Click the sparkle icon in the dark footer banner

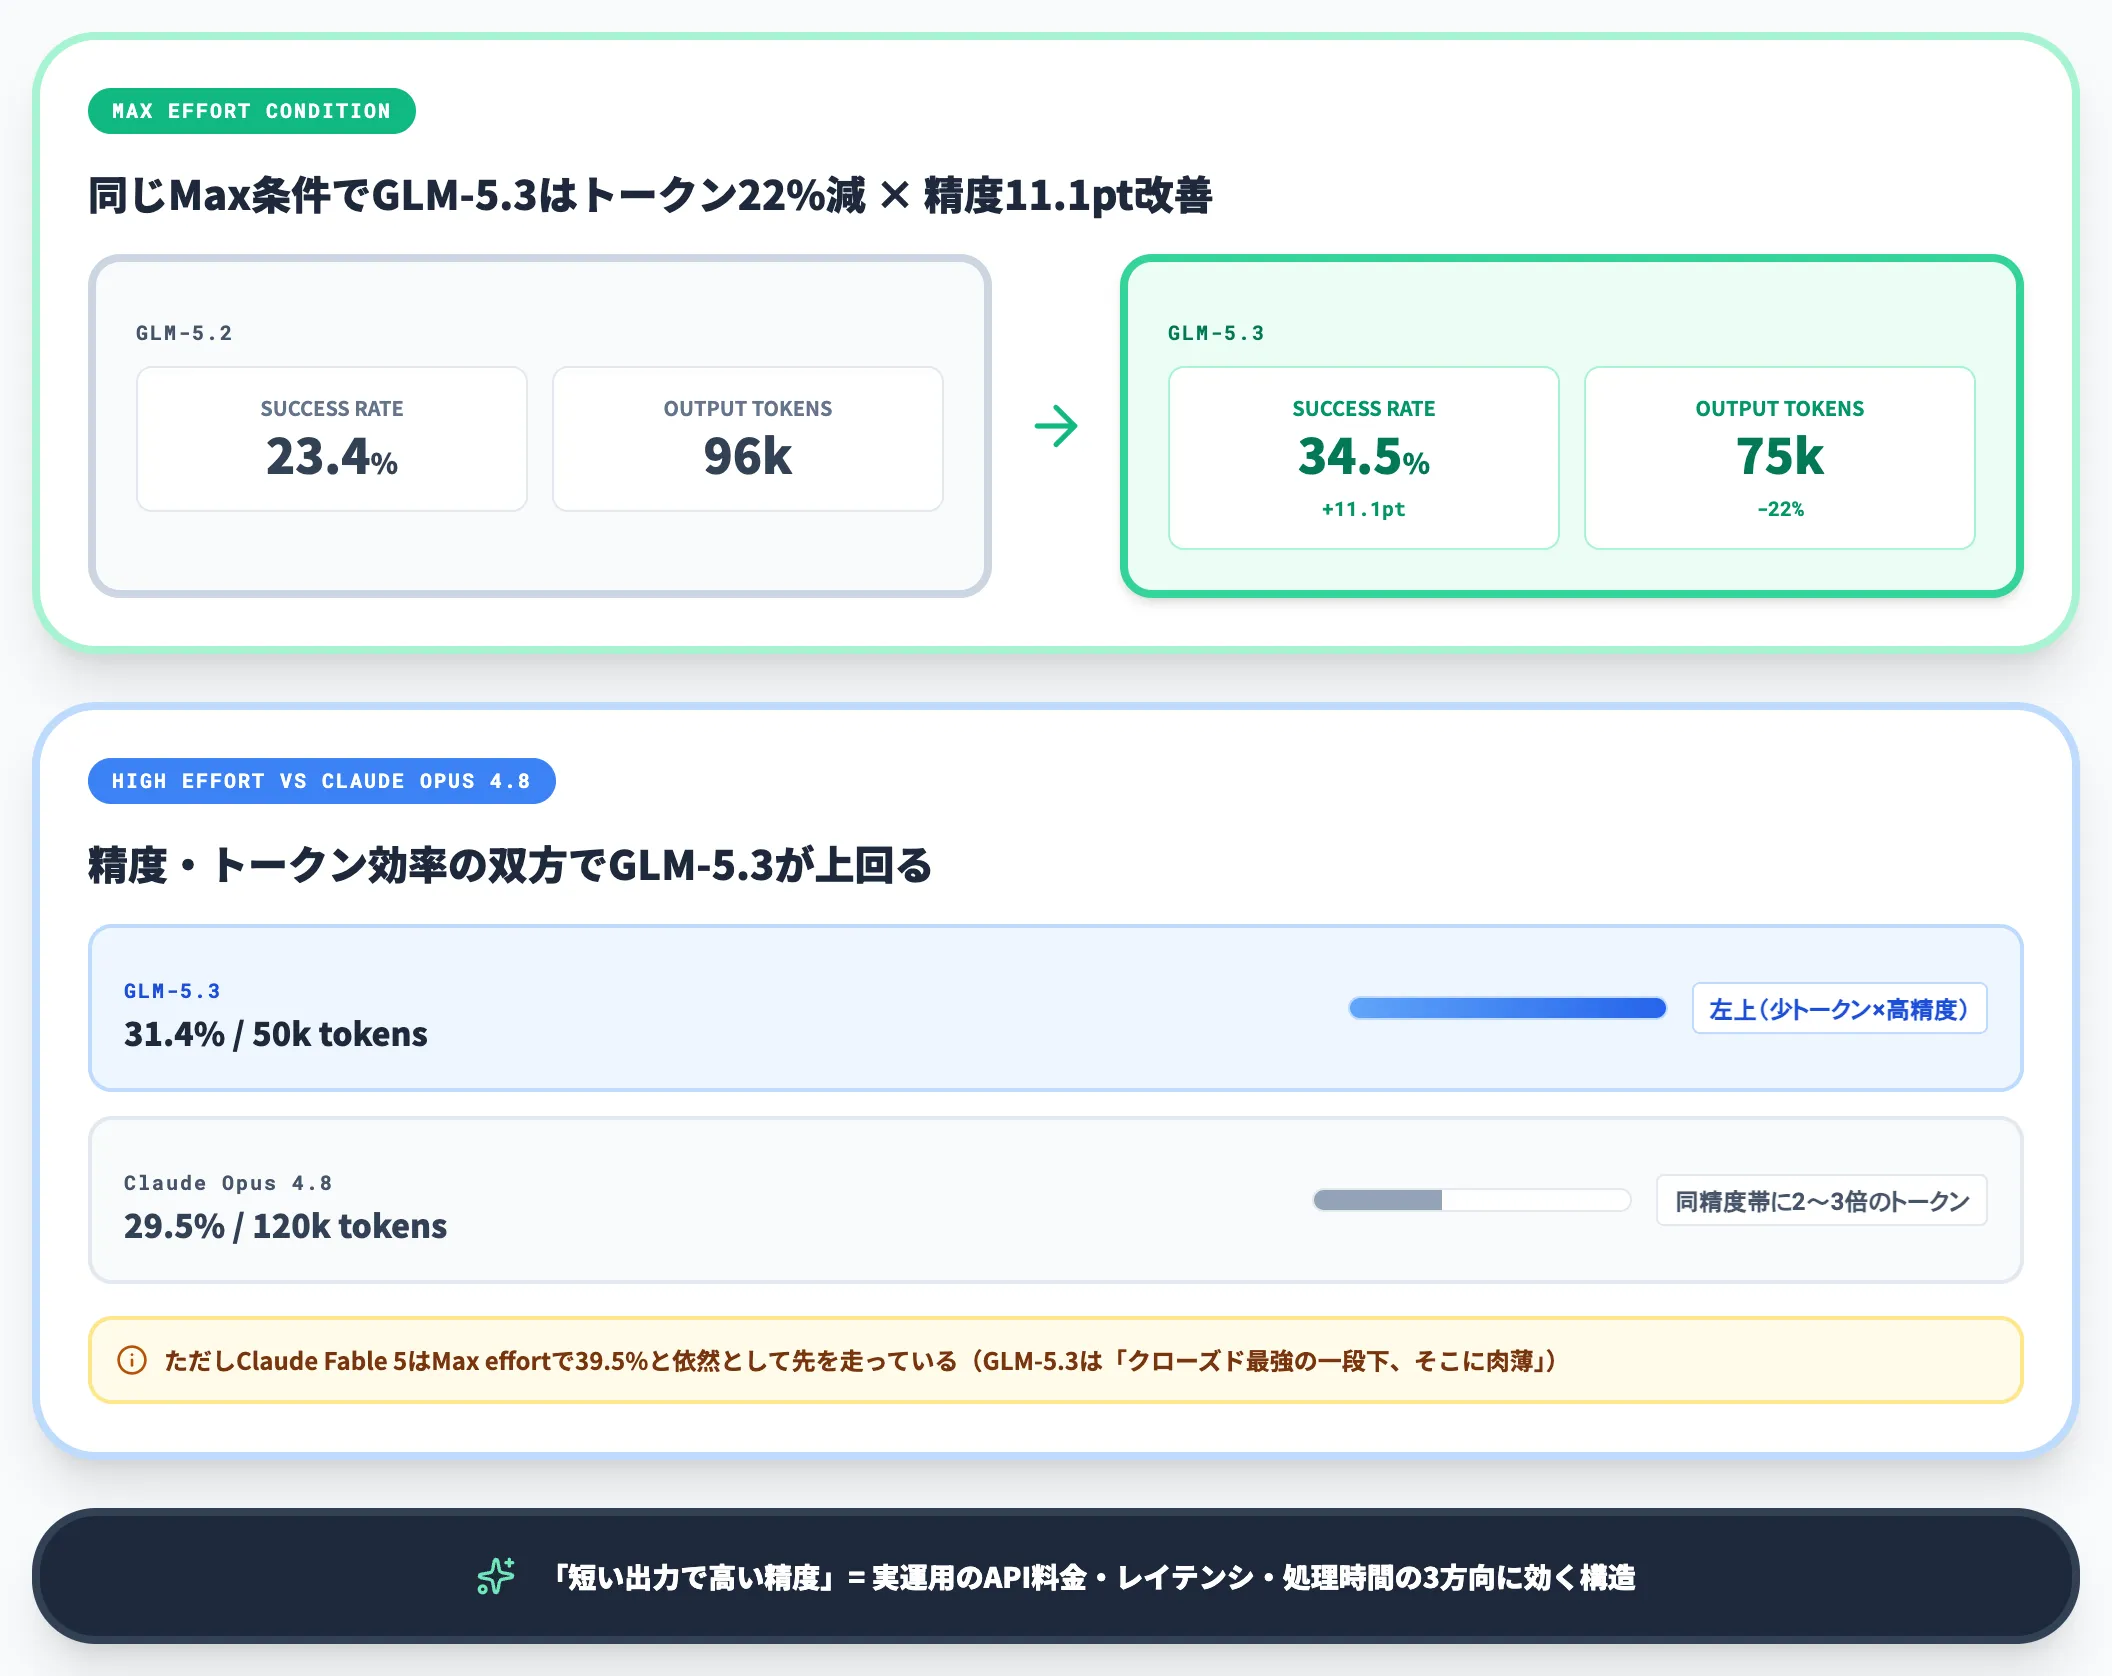click(x=495, y=1576)
